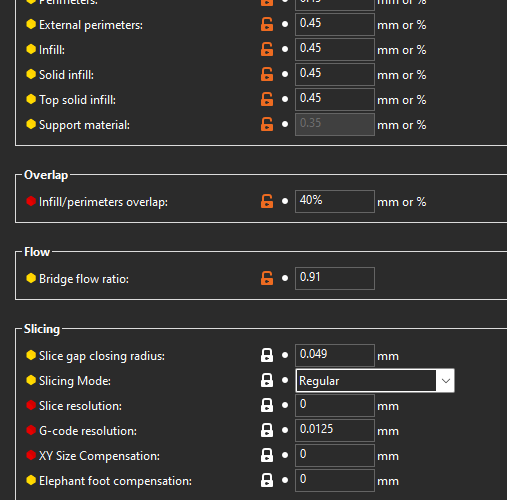Click the Slicing Mode lock icon
Viewport: 507px width, 500px height.
click(x=267, y=381)
